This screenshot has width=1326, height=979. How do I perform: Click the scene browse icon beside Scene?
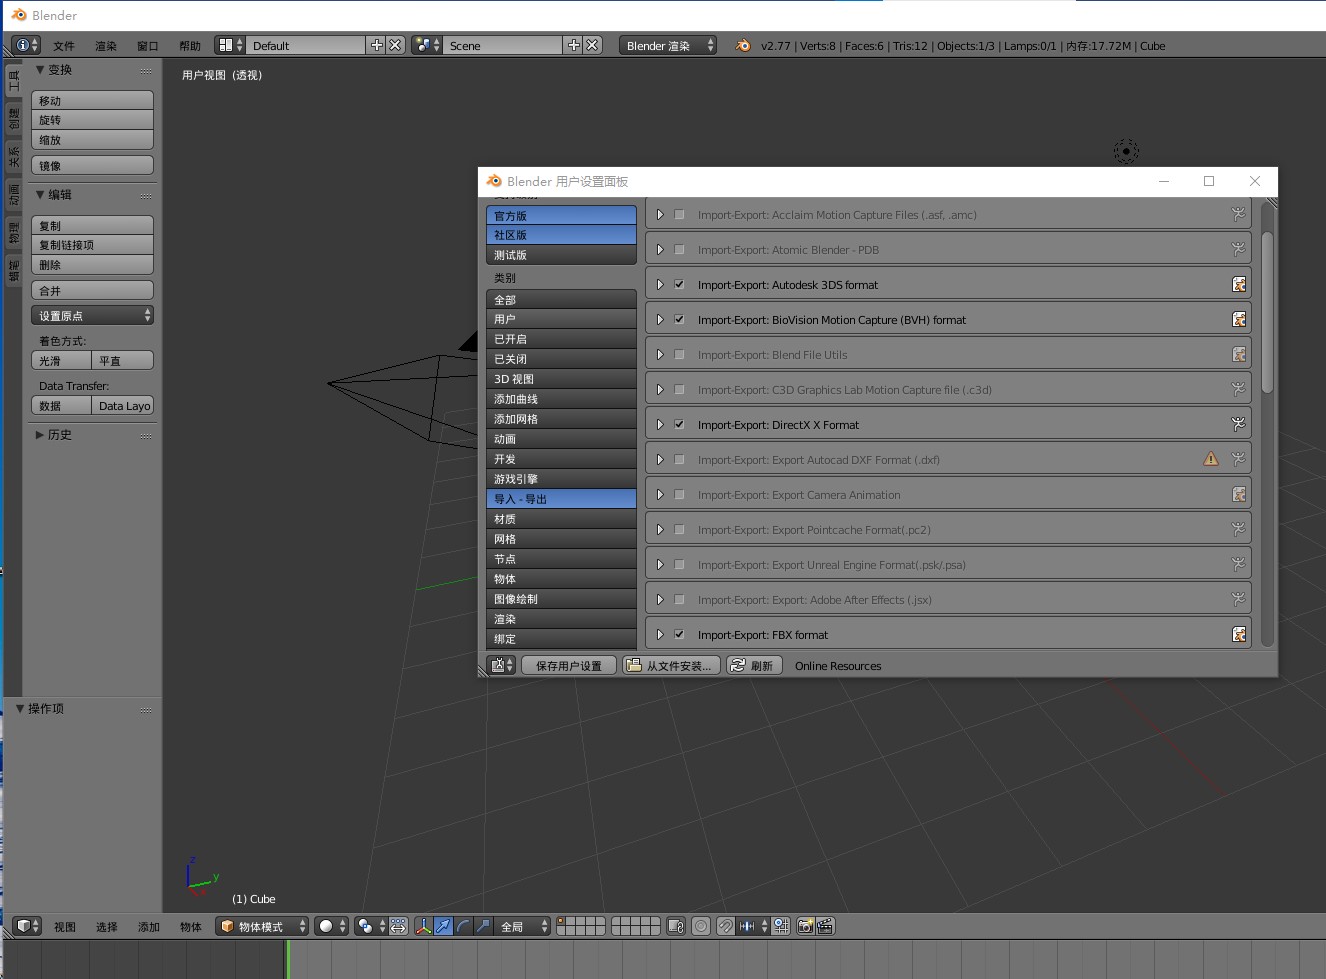coord(427,45)
